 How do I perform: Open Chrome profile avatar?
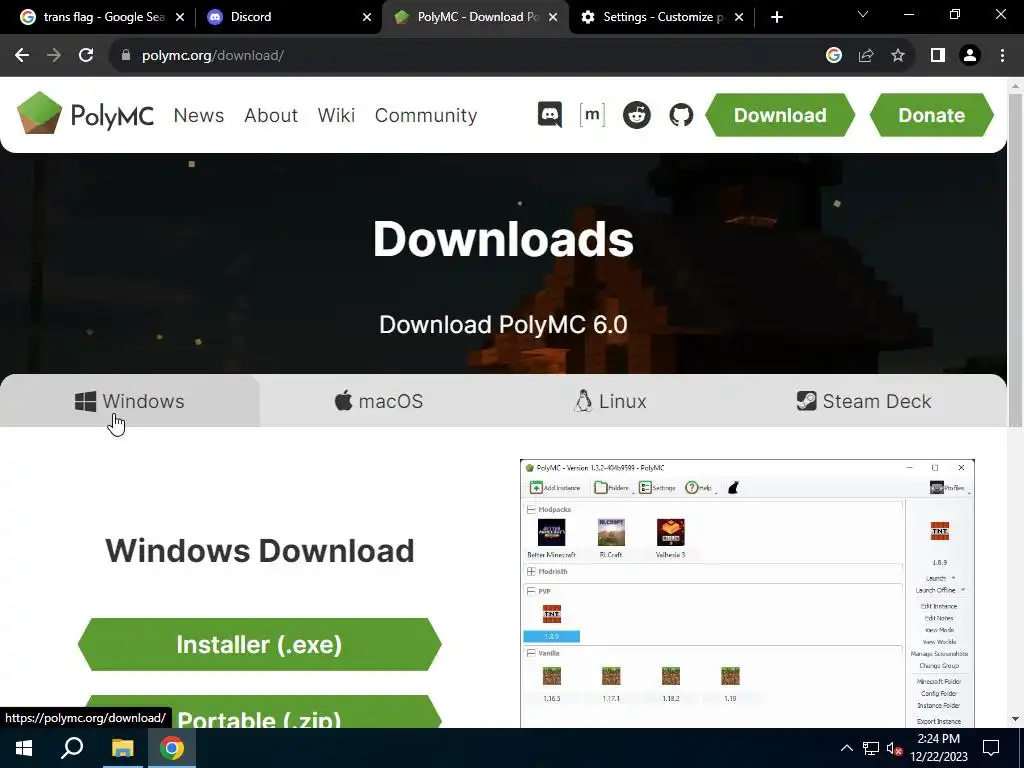[970, 56]
